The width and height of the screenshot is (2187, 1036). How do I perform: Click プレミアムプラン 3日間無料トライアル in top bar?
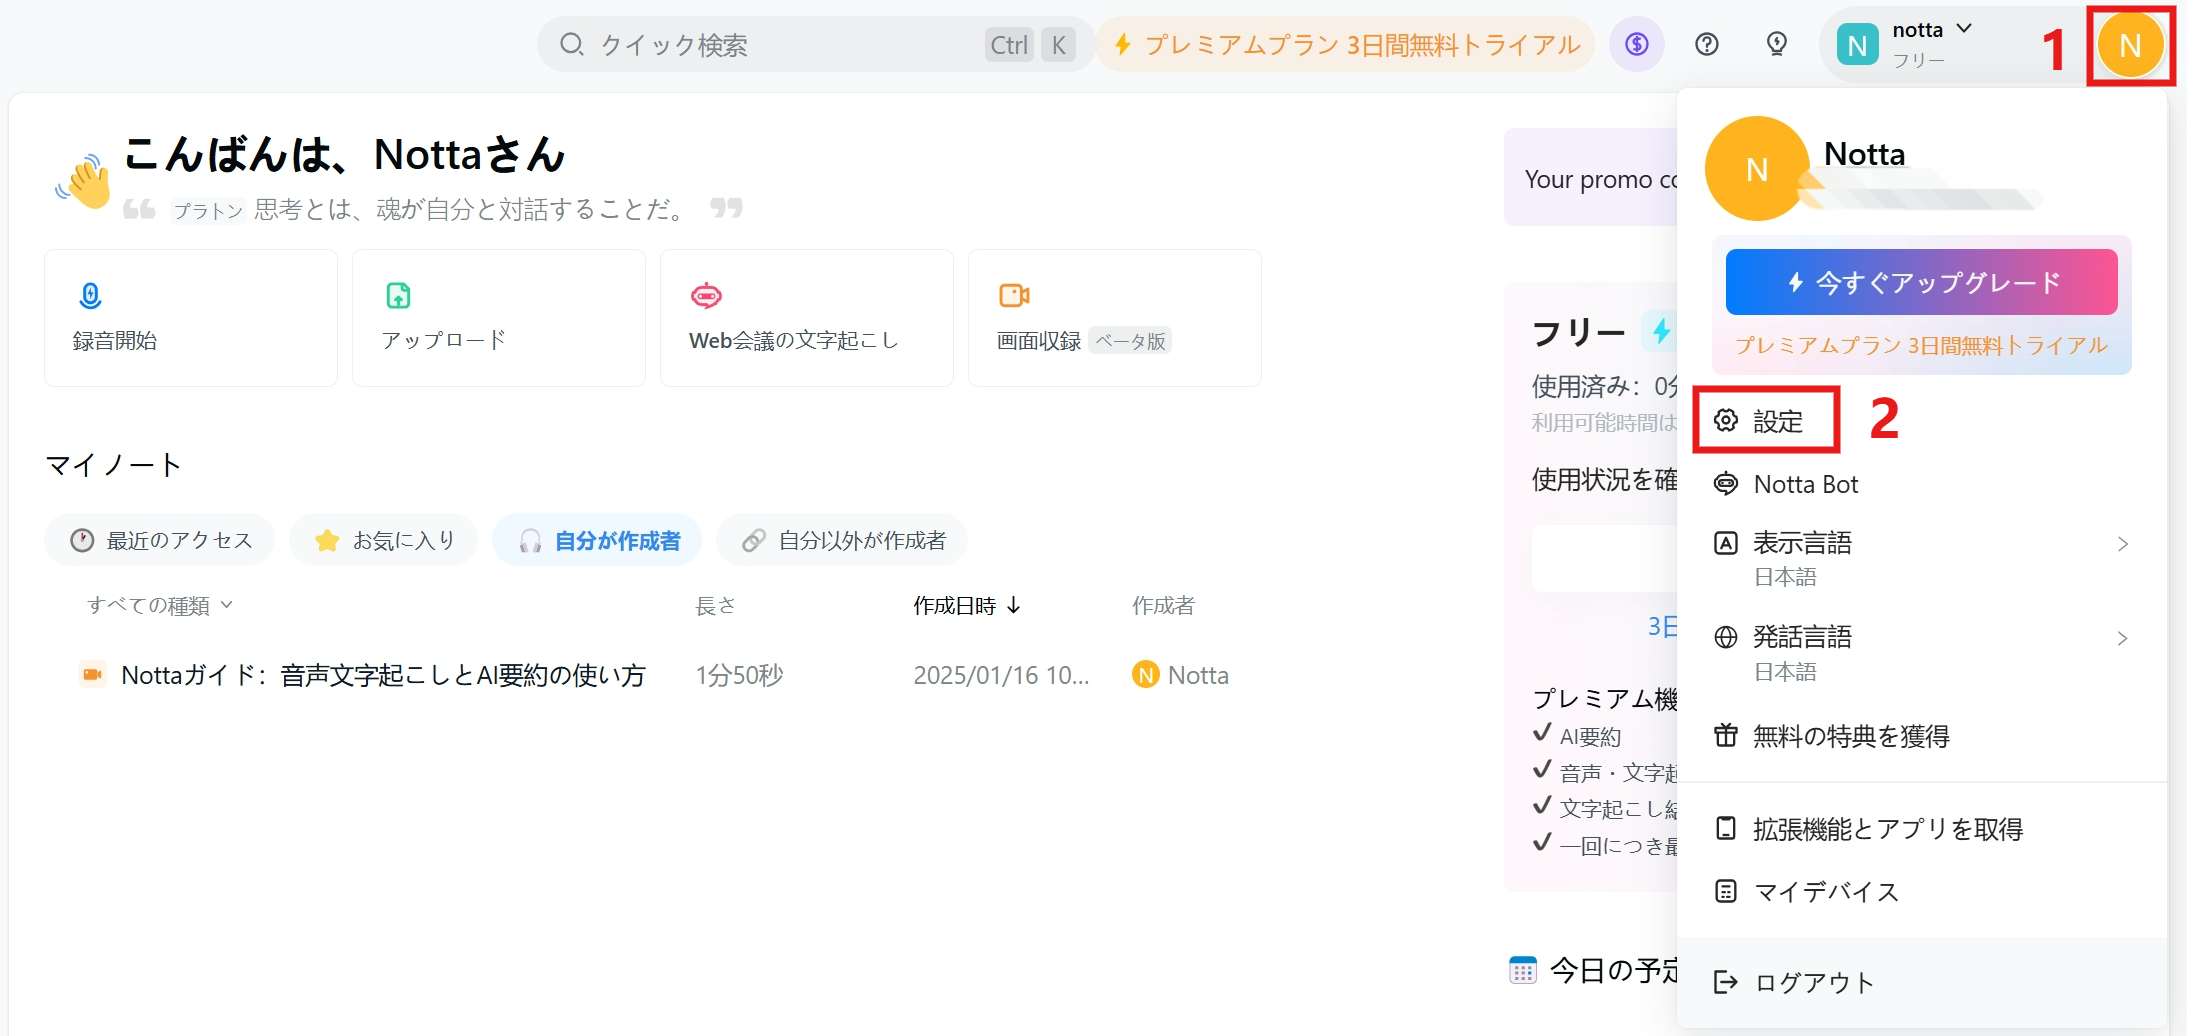coord(1346,45)
